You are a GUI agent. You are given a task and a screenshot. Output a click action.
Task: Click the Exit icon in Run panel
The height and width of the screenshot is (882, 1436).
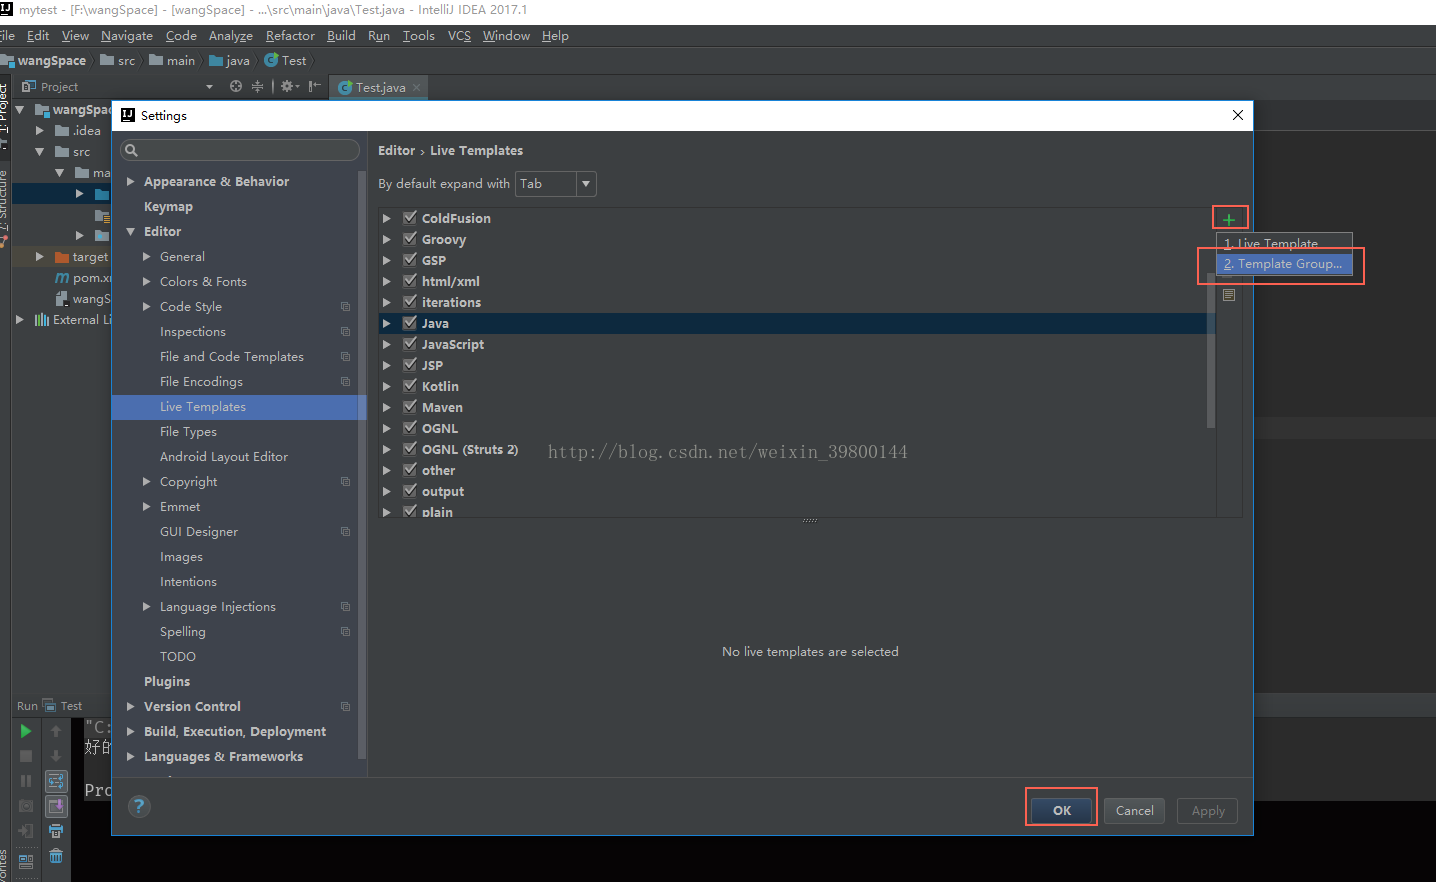(26, 831)
